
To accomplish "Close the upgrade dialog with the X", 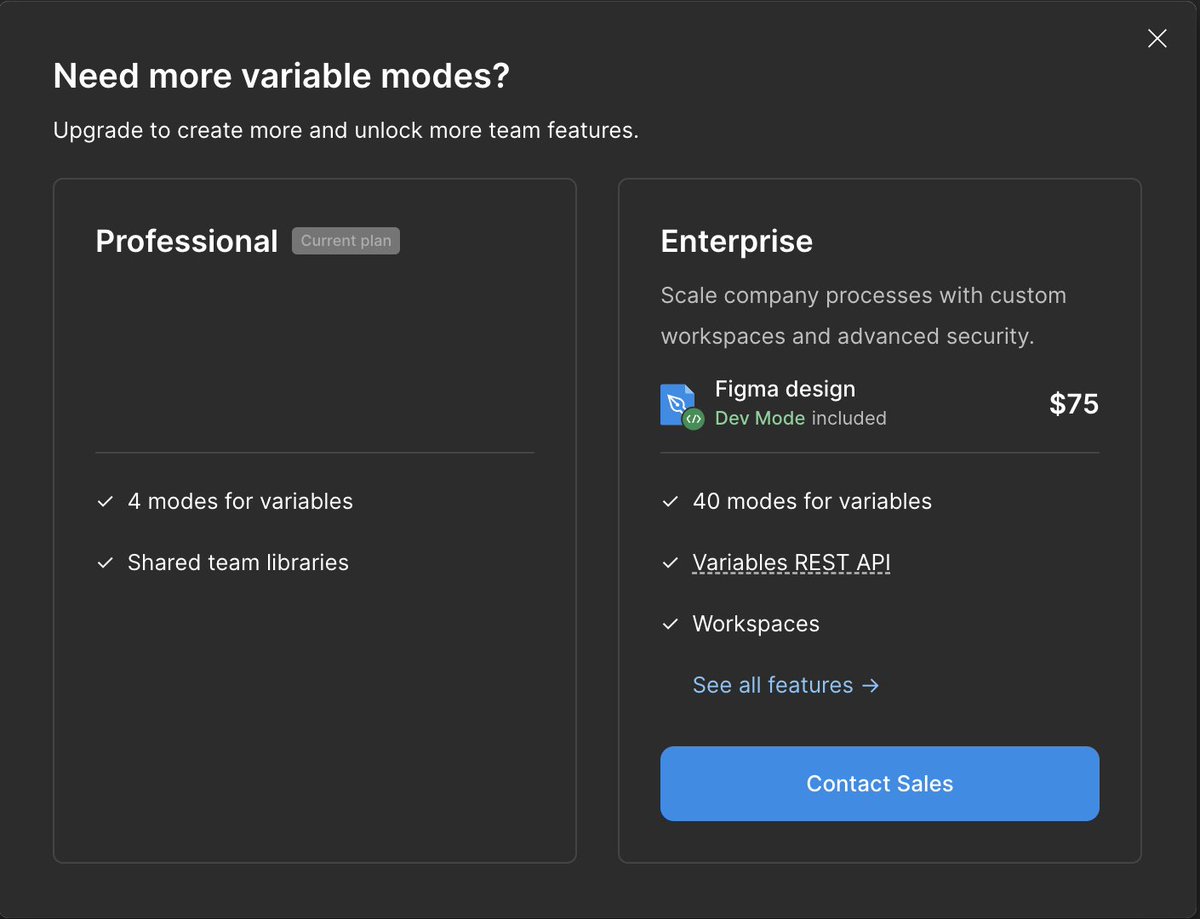I will [x=1157, y=39].
